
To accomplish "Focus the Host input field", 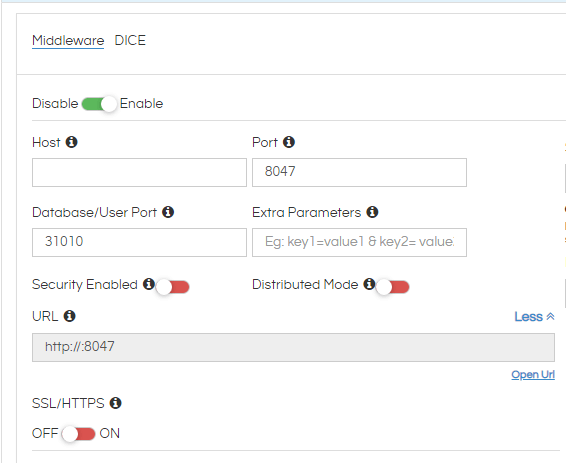I will click(139, 172).
